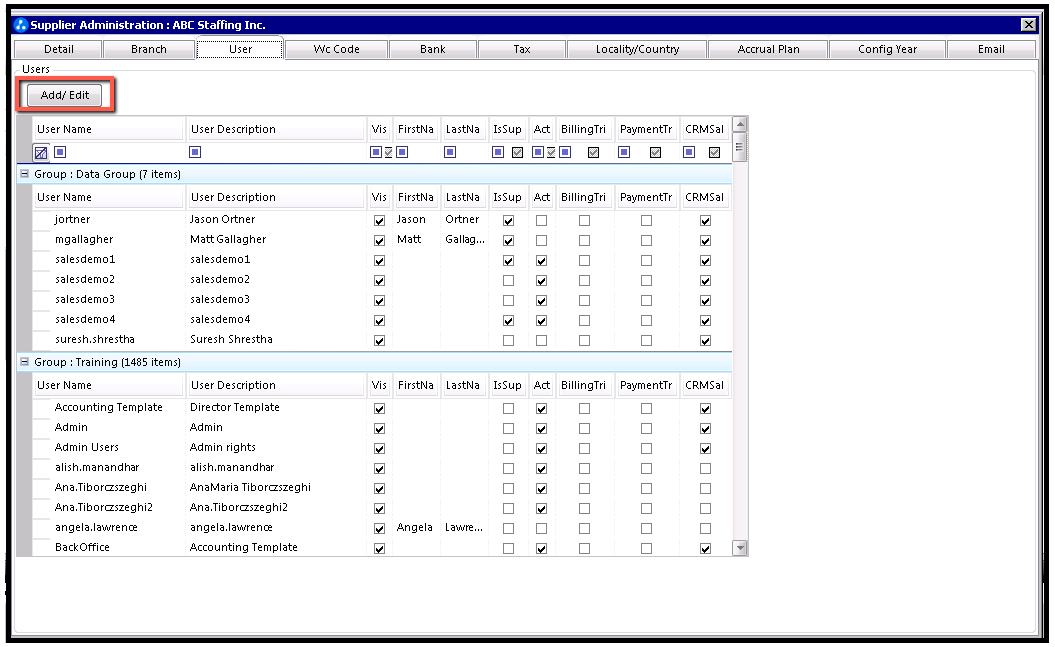
Task: Go to the Email tab
Action: 991,49
